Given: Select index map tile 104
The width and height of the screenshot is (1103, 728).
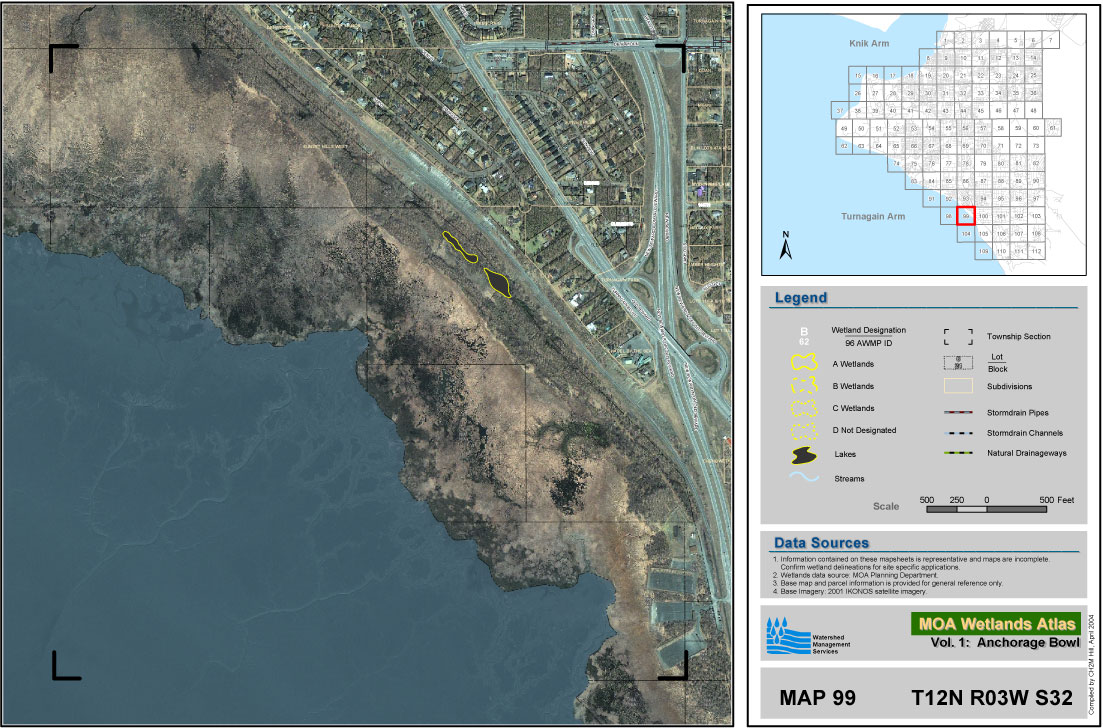Looking at the screenshot, I should click(x=966, y=233).
